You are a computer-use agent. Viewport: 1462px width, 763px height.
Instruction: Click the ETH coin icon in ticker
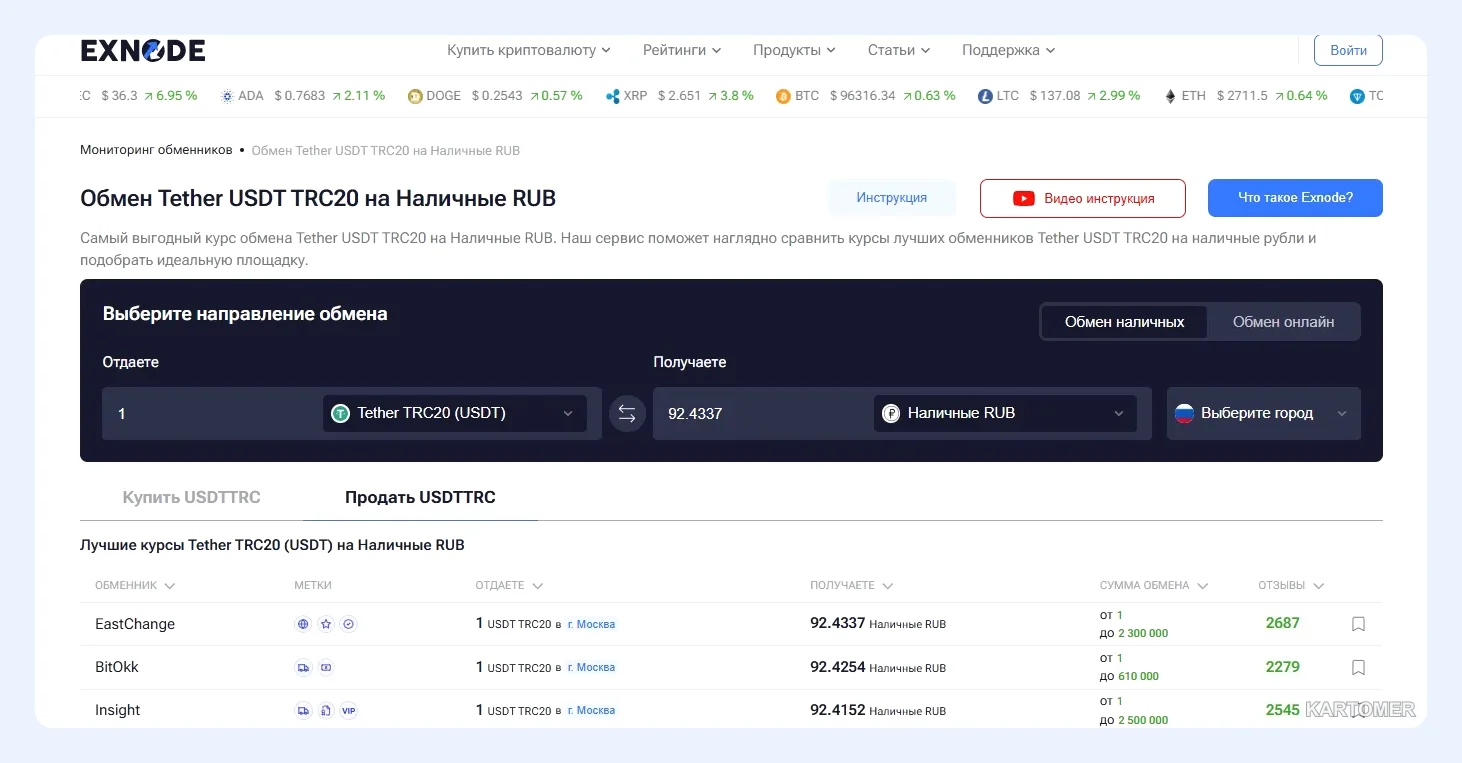pyautogui.click(x=1171, y=96)
